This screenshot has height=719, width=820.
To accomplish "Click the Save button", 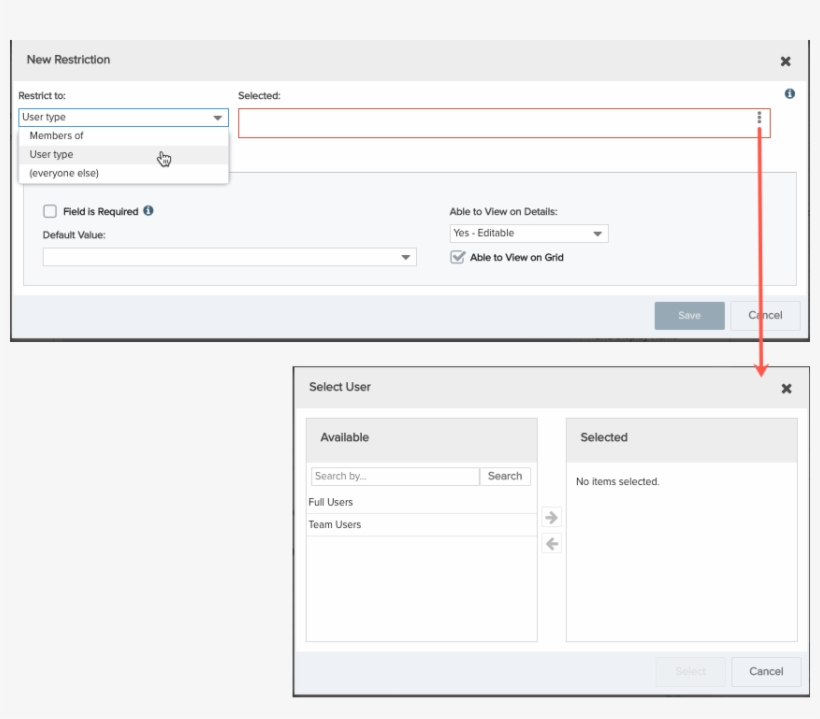I will pyautogui.click(x=689, y=315).
